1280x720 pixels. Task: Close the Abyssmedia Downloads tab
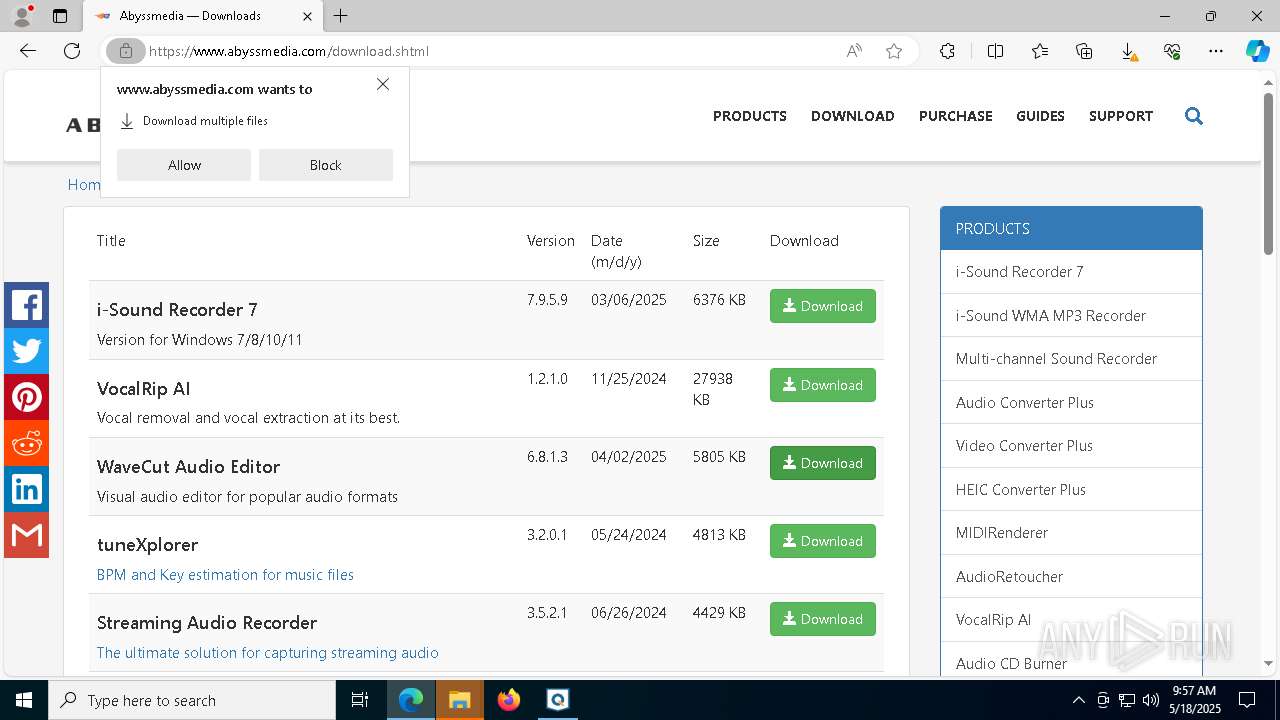pyautogui.click(x=308, y=16)
